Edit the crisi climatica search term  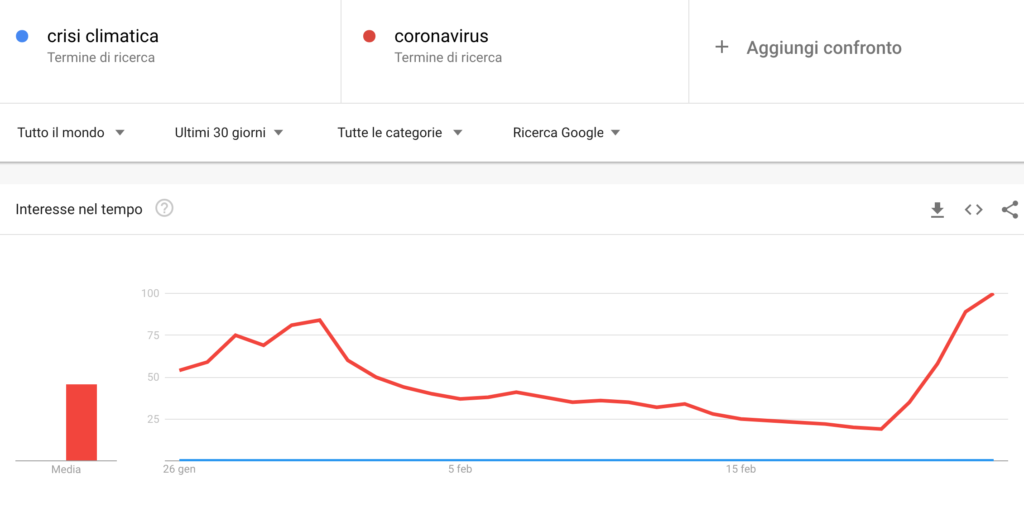click(x=103, y=35)
